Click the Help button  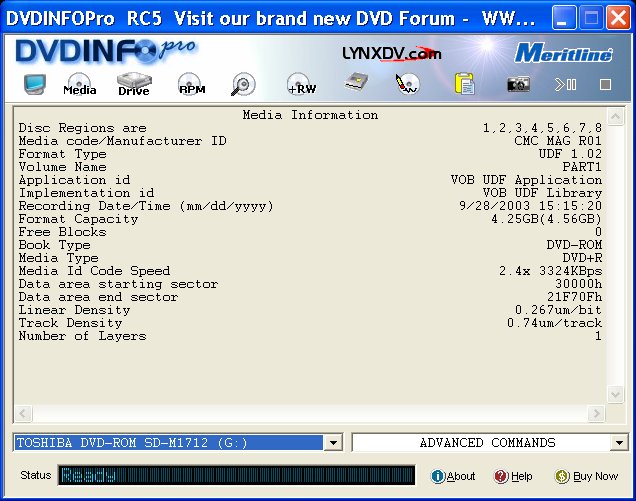coord(513,476)
